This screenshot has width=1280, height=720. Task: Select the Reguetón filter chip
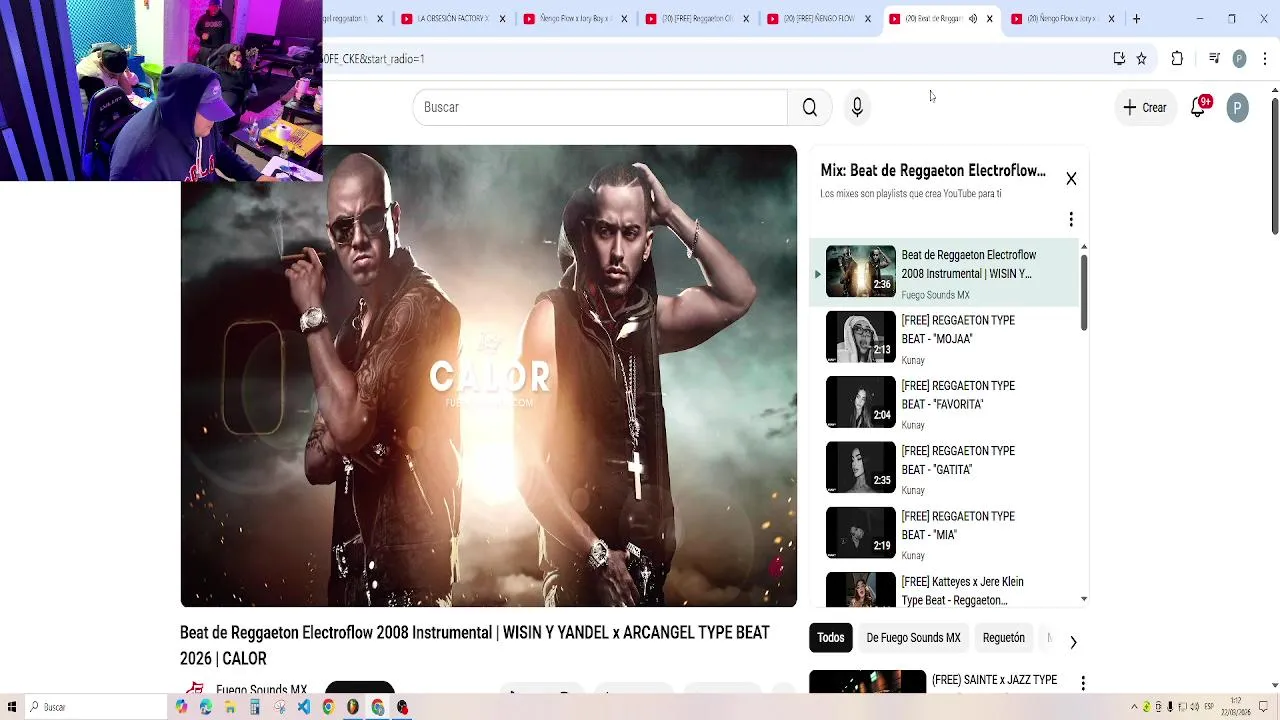pyautogui.click(x=1003, y=638)
